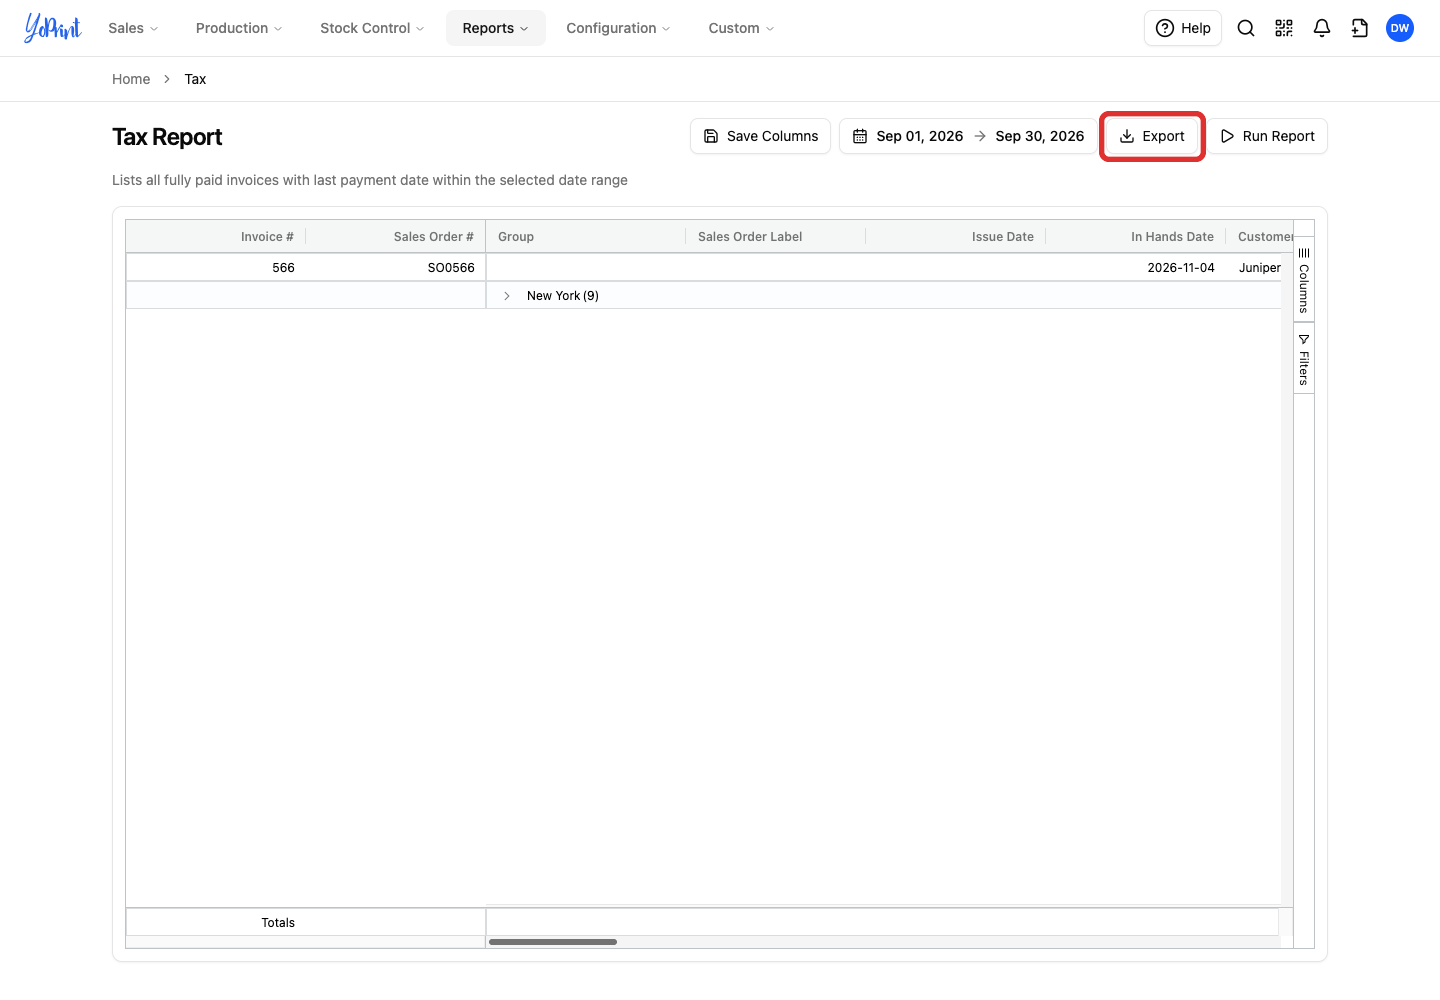This screenshot has width=1440, height=1000.
Task: Click the Totals row label
Action: [278, 923]
